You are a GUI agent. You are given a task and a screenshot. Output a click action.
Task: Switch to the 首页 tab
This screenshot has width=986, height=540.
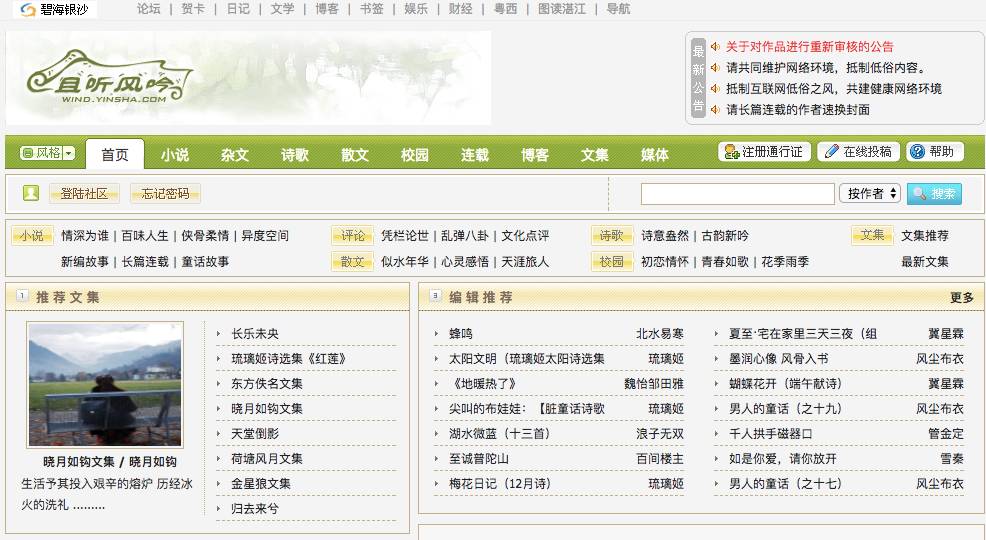(114, 155)
